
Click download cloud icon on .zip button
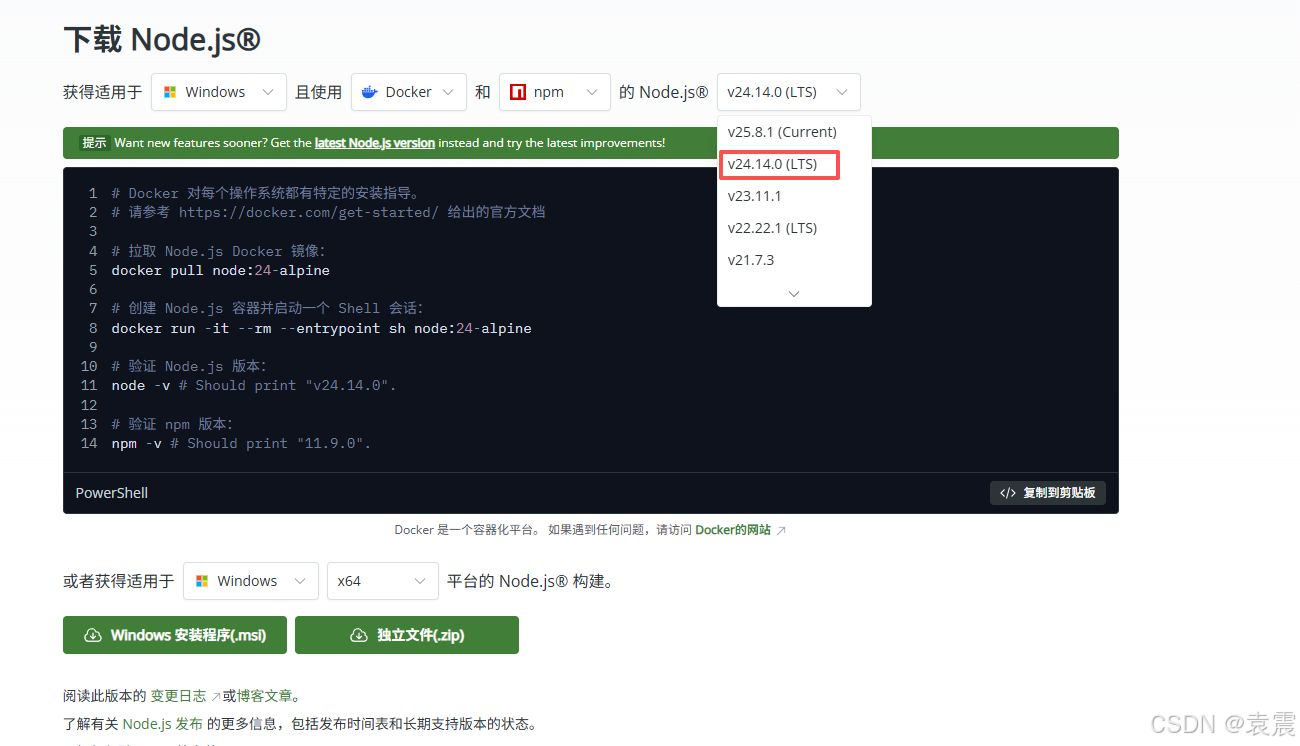(x=359, y=635)
